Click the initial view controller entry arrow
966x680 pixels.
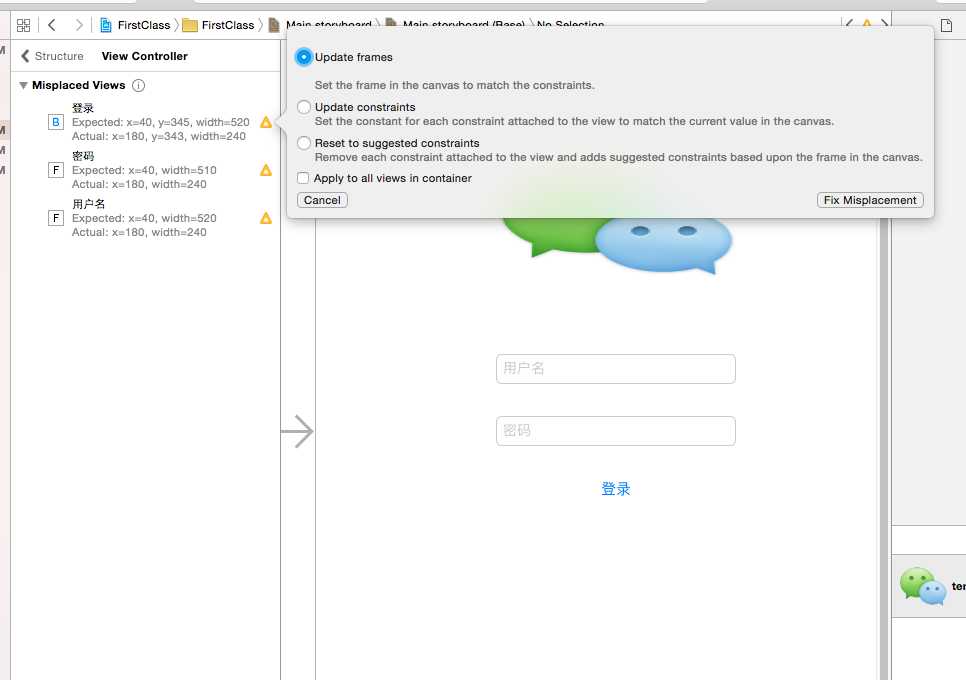(x=298, y=431)
